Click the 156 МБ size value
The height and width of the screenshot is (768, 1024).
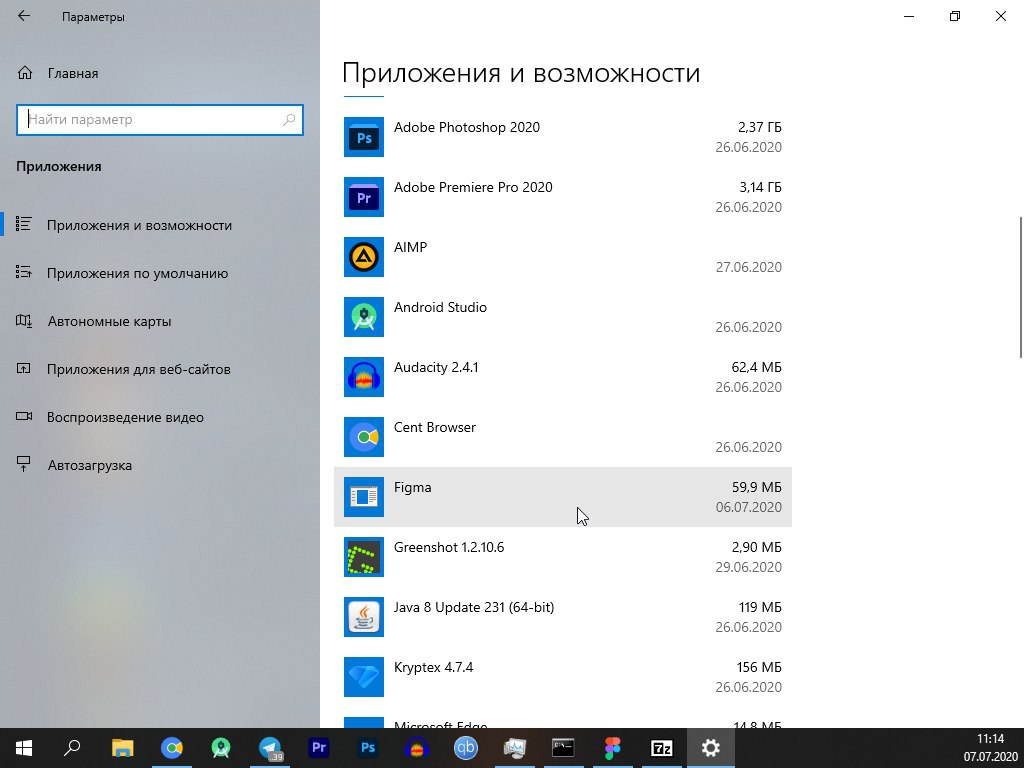[759, 667]
